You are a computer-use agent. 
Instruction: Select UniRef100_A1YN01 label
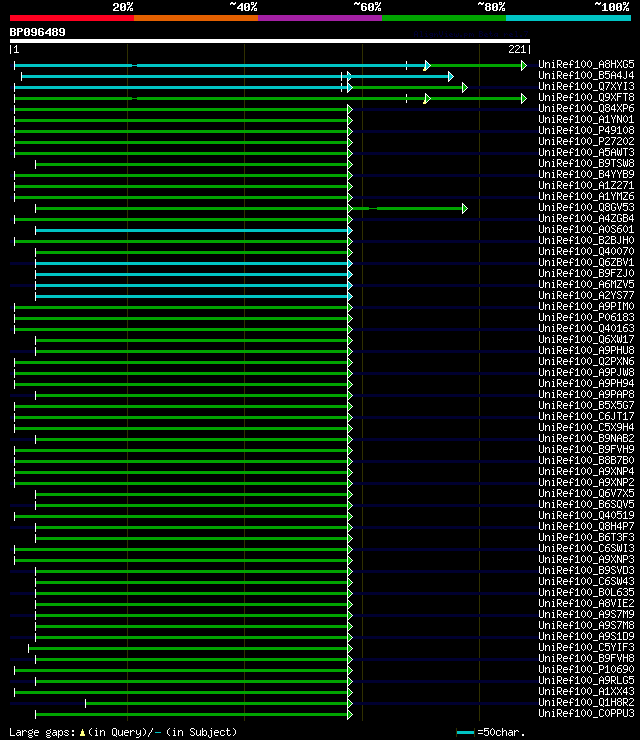point(586,119)
